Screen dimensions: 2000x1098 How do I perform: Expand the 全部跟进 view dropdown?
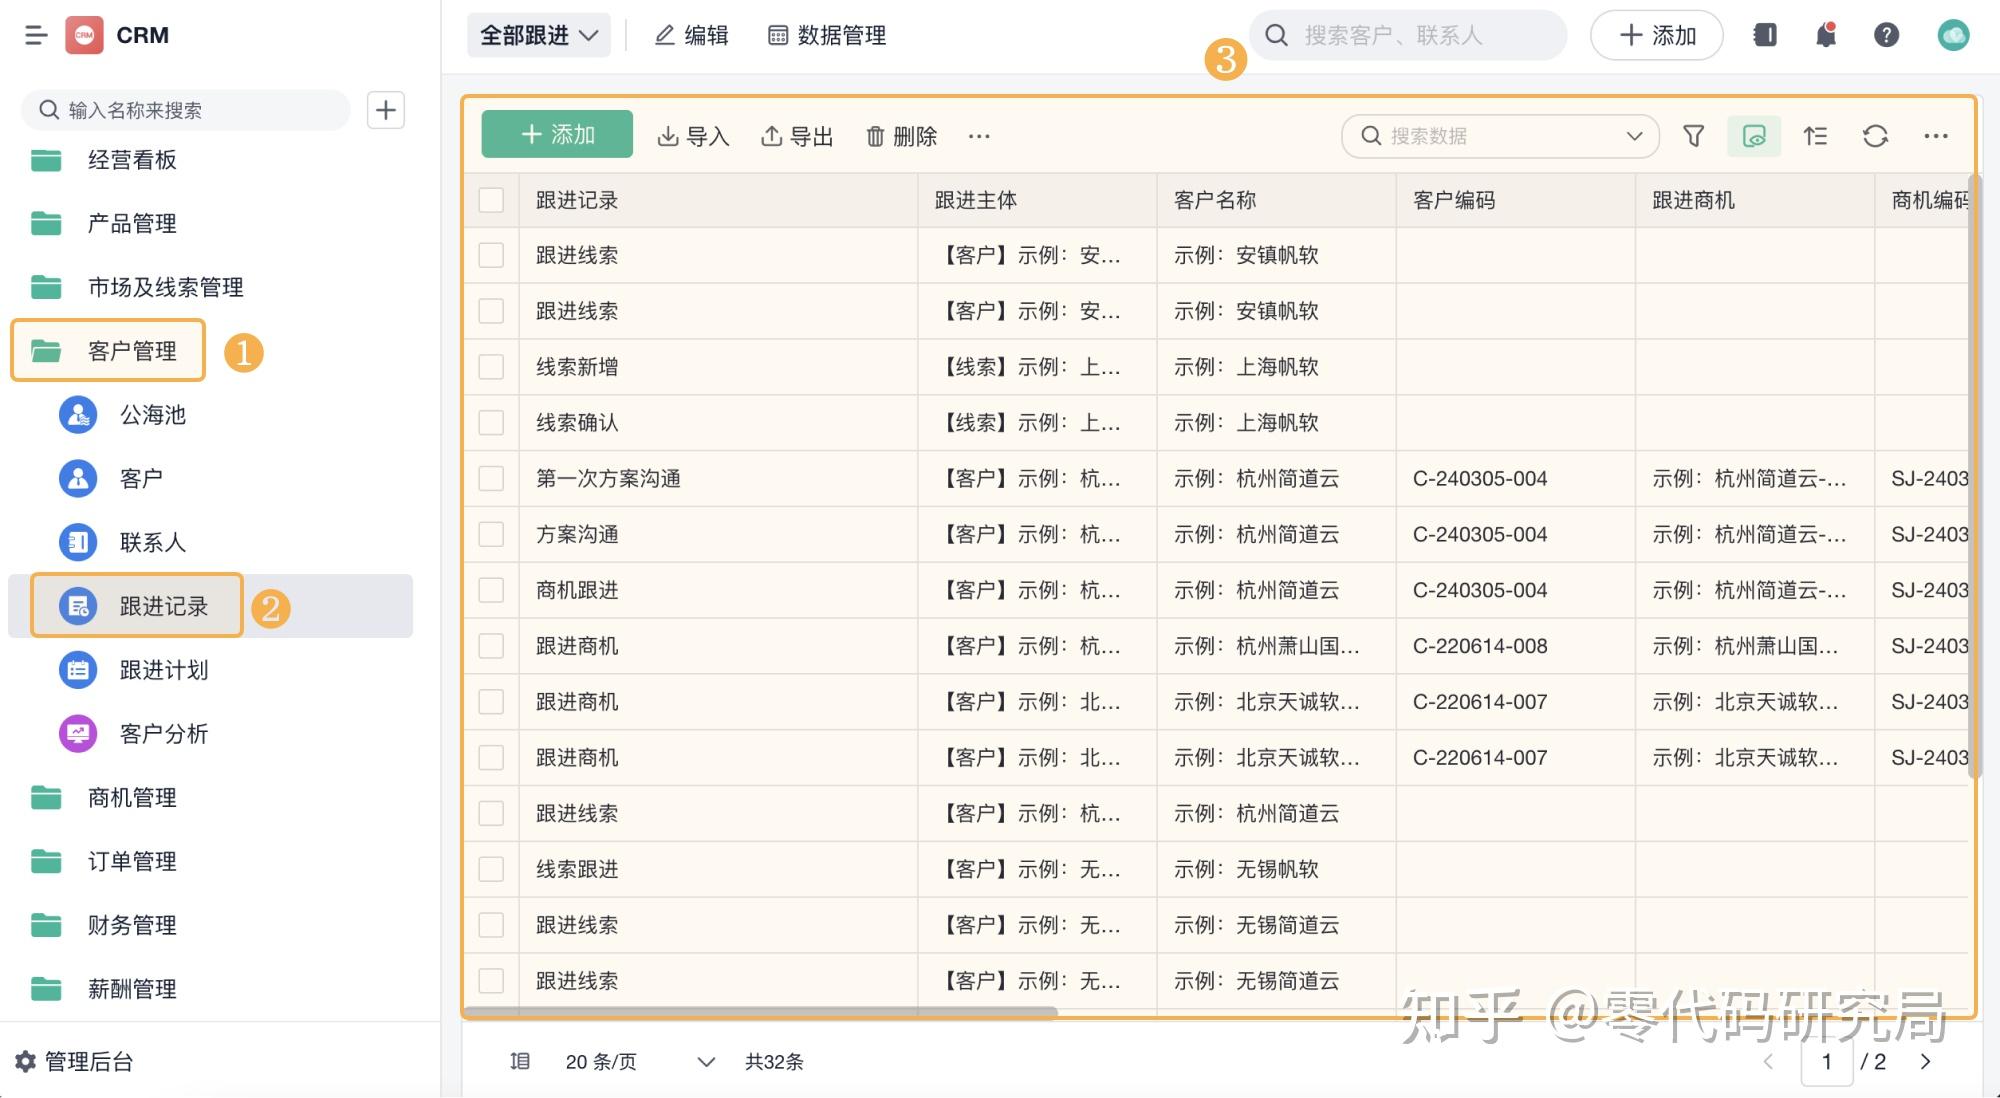pos(539,35)
